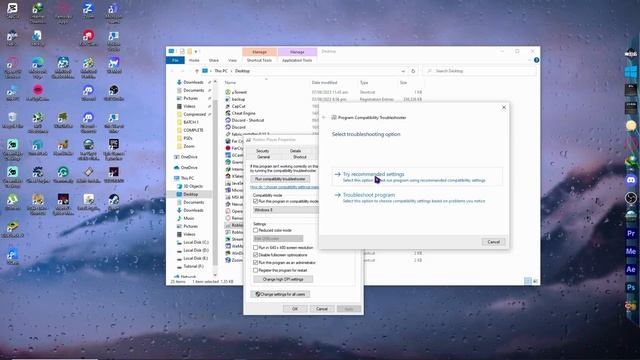Viewport: 640px width, 360px height.
Task: Click 'This PC' in the address bar path
Action: point(221,71)
